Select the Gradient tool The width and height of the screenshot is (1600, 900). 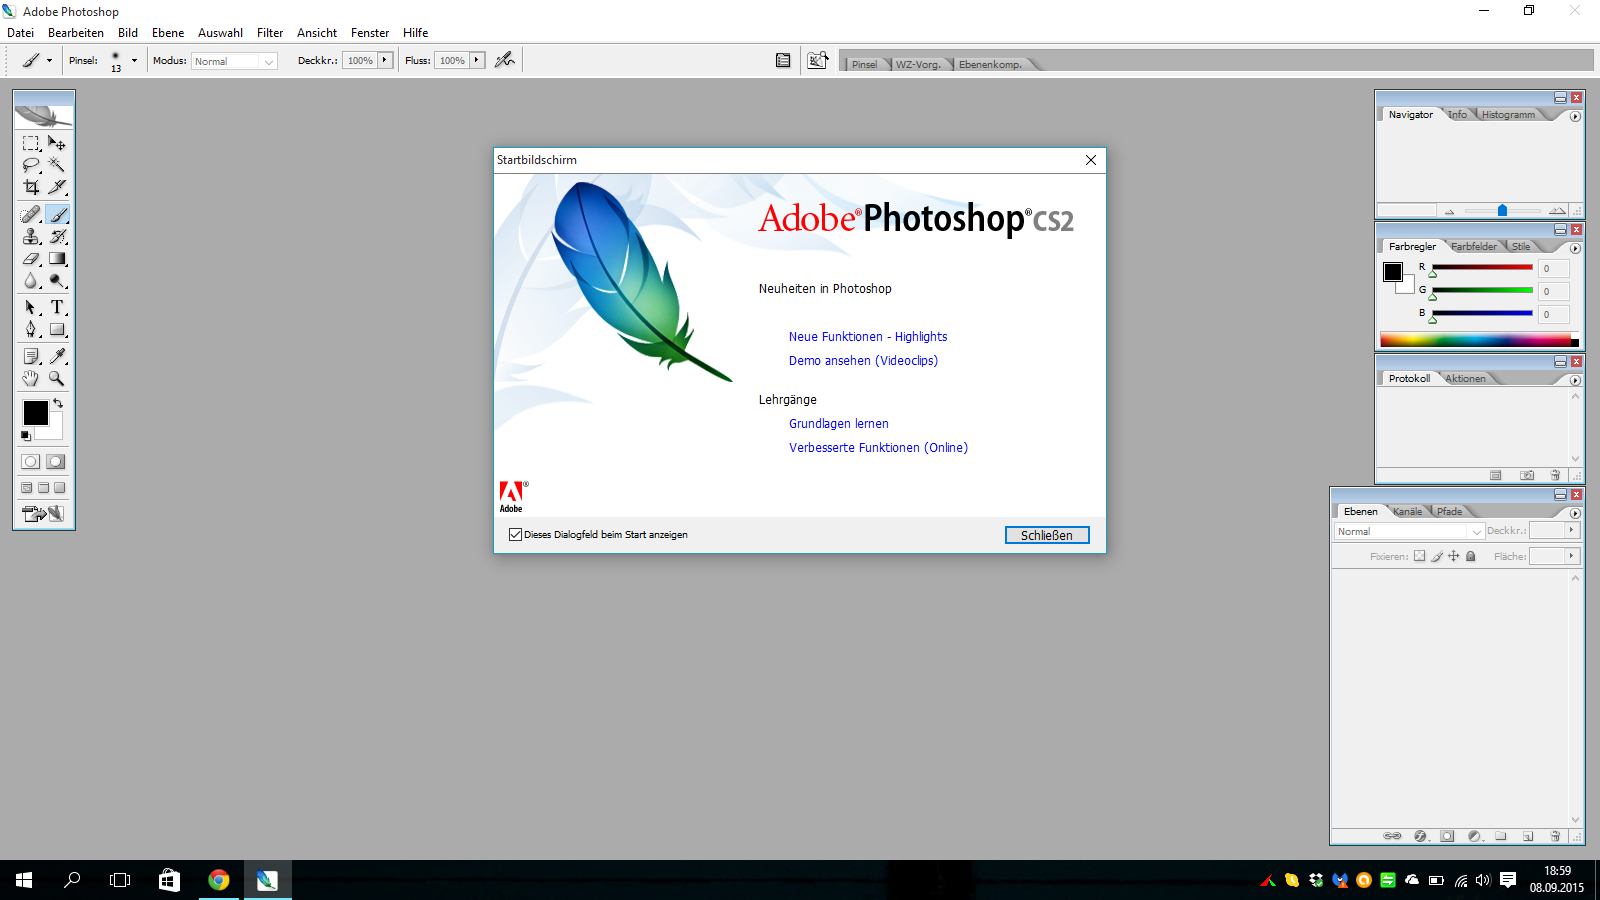[57, 258]
